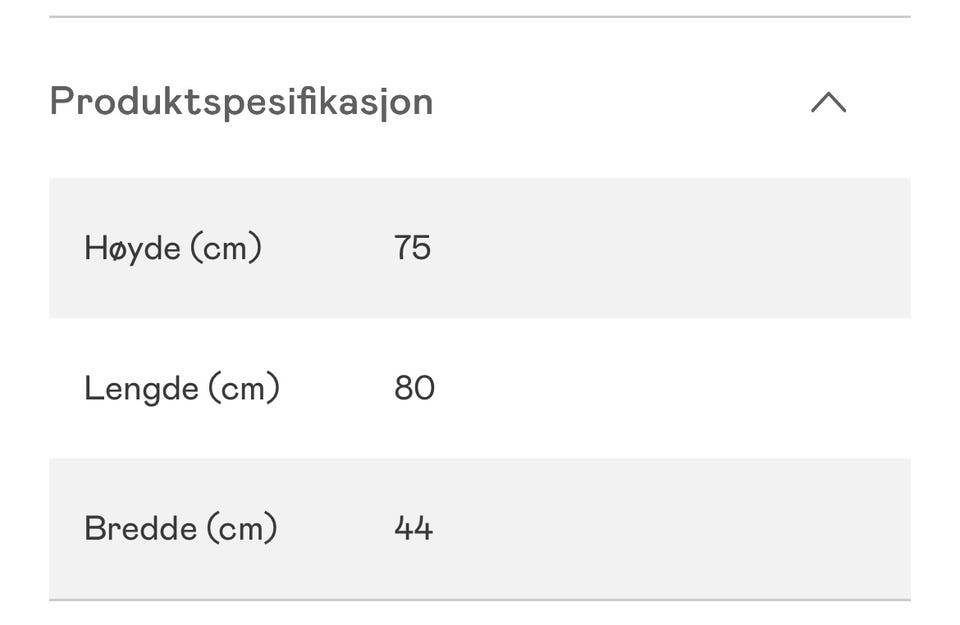Image resolution: width=960 pixels, height=625 pixels.
Task: Click the blank header space between title and chevron
Action: pyautogui.click(x=621, y=102)
